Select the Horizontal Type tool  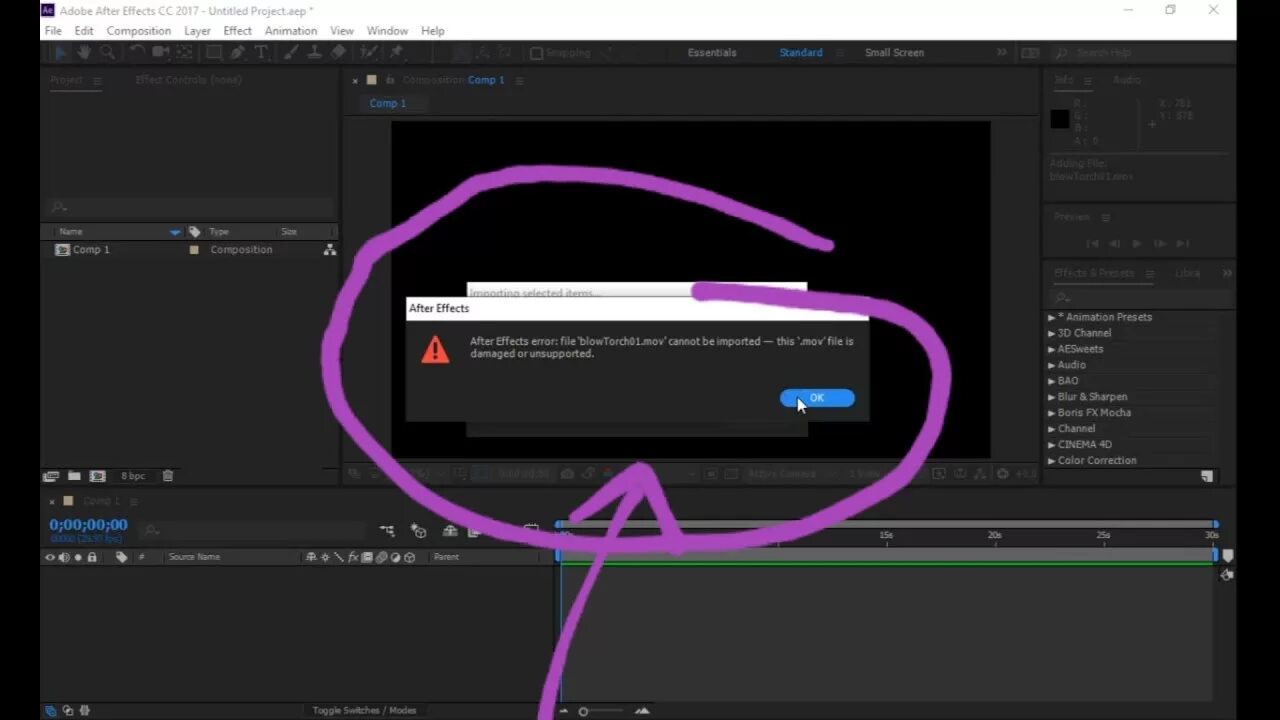click(x=261, y=53)
